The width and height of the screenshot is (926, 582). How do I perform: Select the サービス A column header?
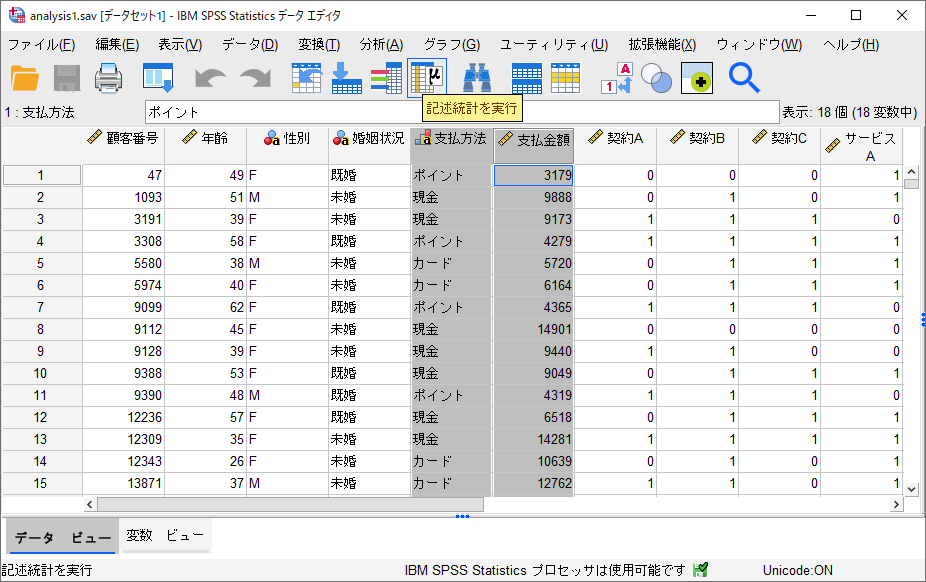coord(862,146)
